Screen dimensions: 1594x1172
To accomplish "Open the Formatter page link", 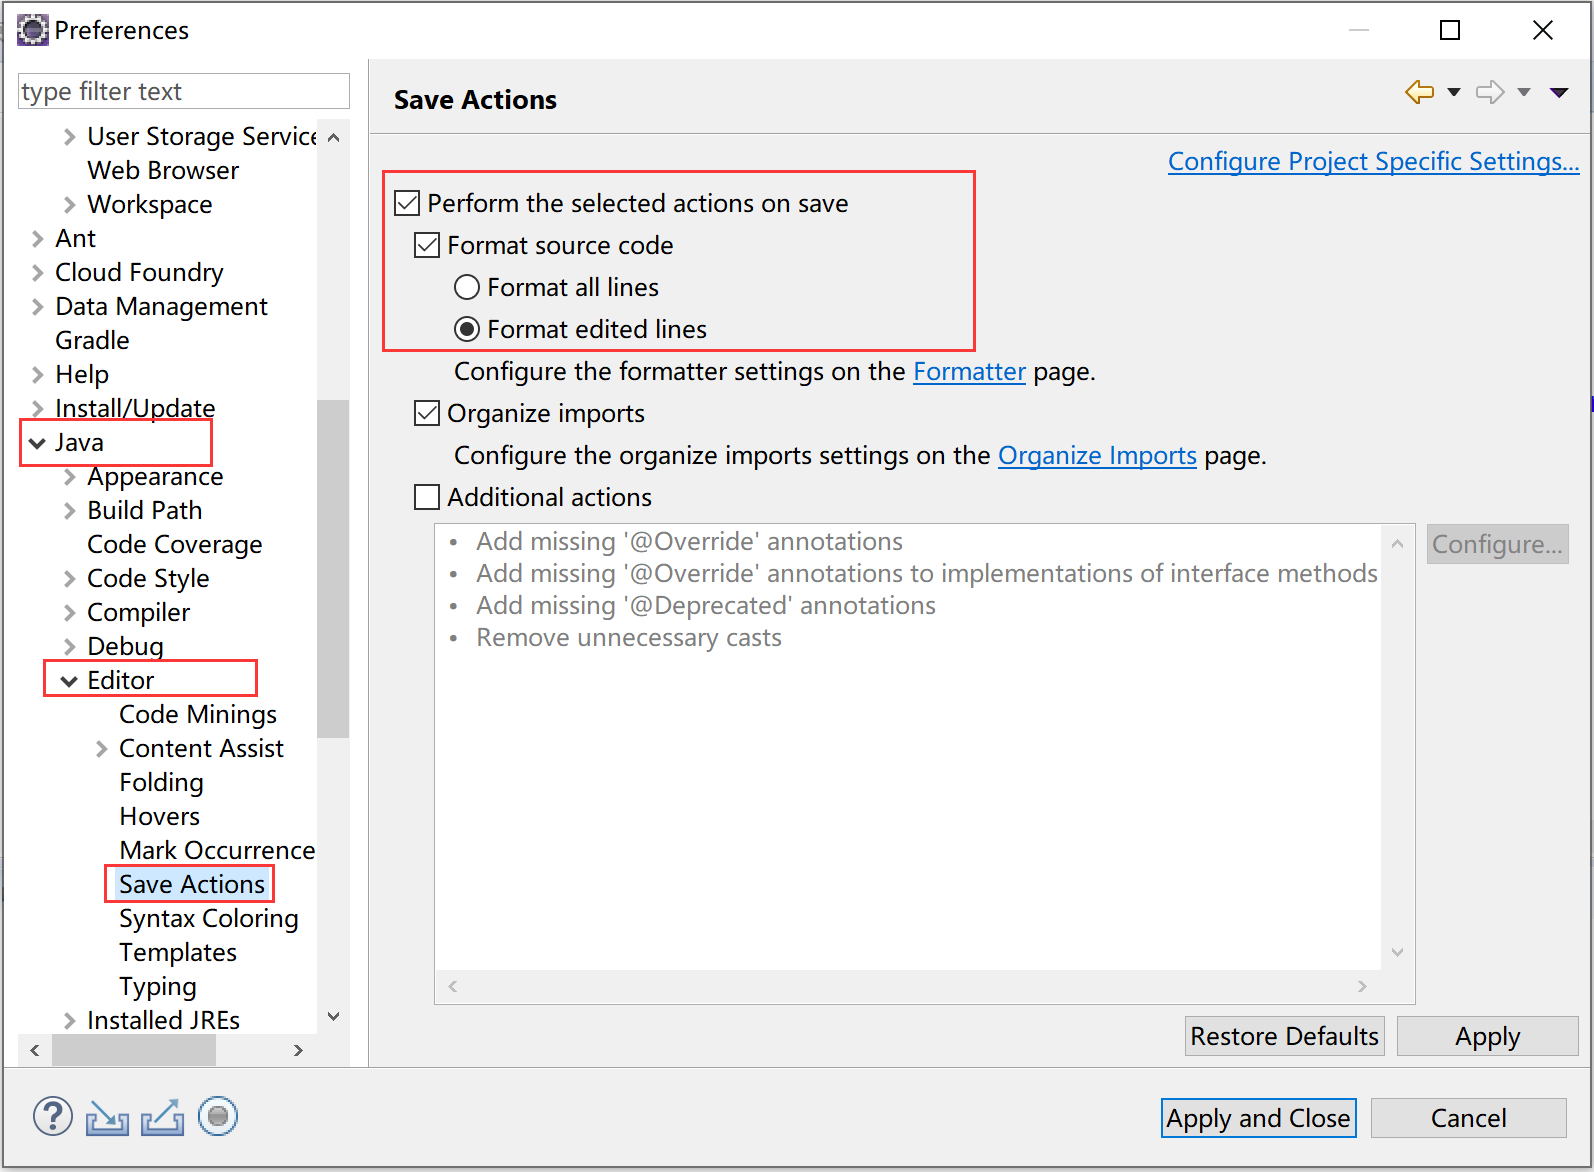I will (969, 372).
